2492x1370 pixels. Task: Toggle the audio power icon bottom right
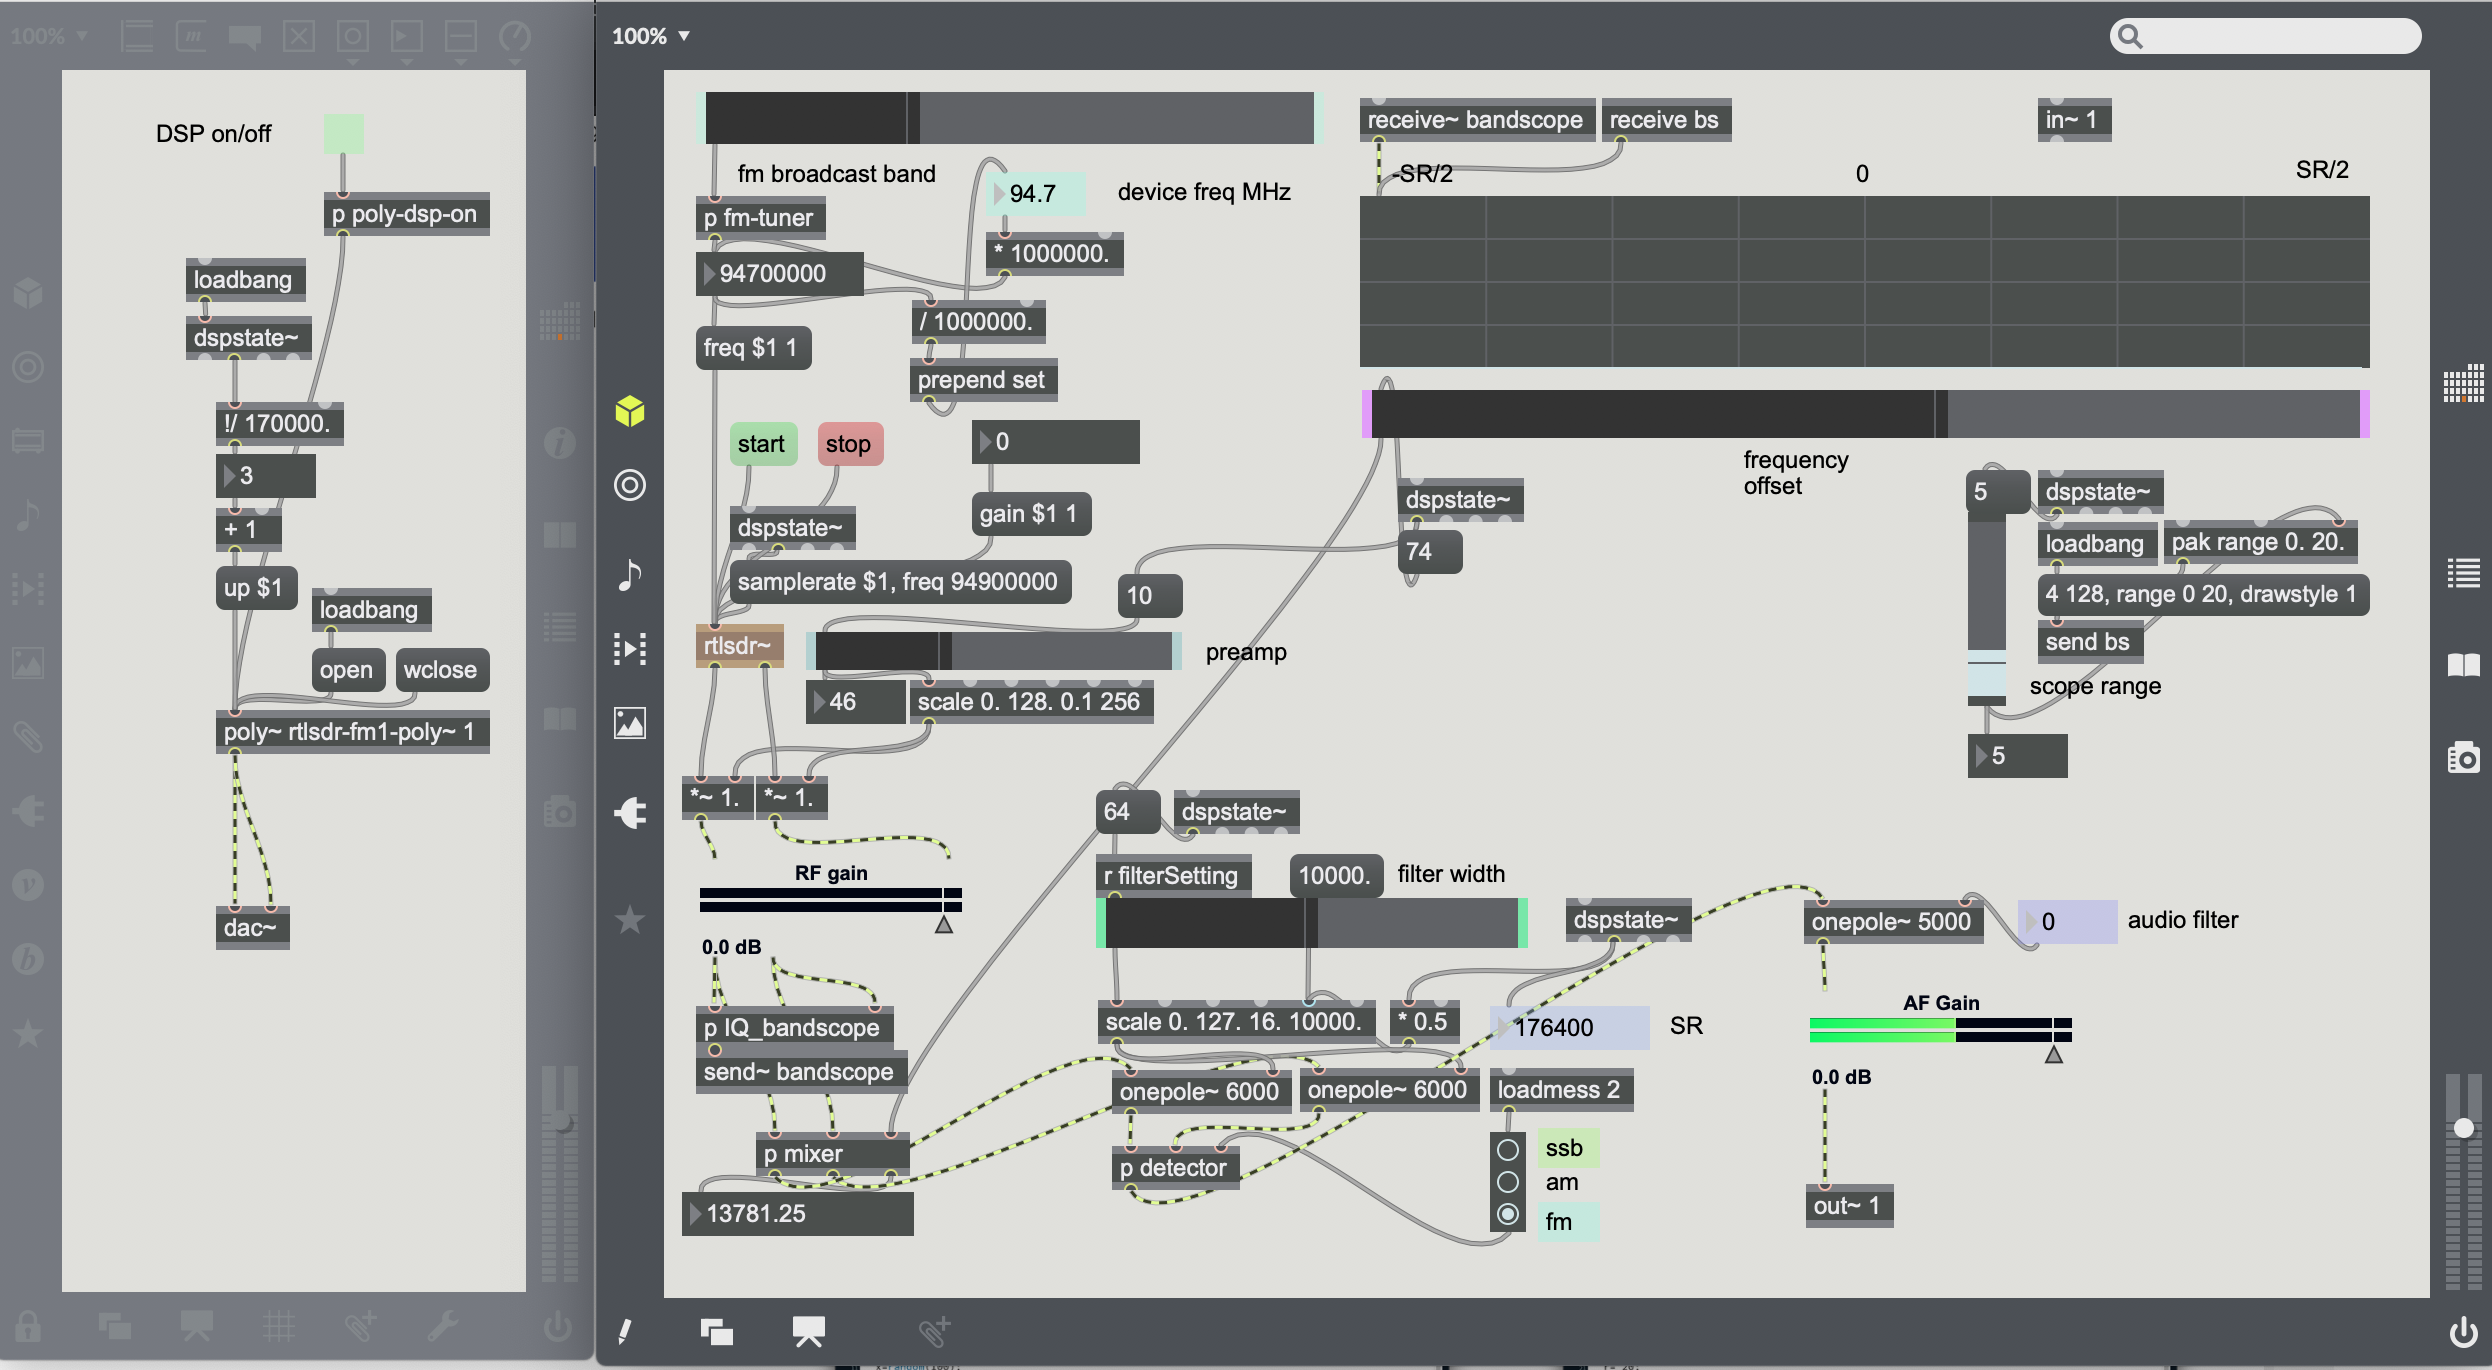point(2463,1332)
